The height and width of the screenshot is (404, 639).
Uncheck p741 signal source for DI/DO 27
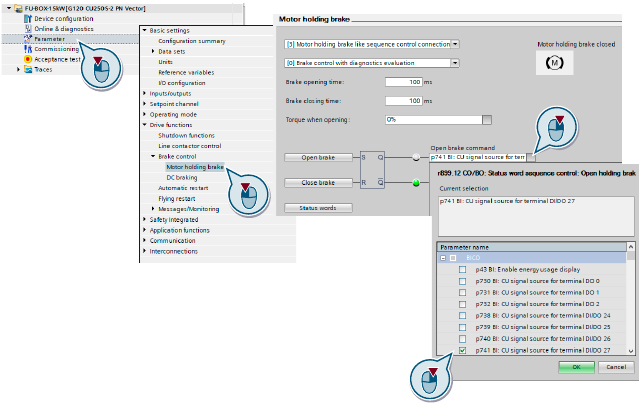(x=462, y=350)
